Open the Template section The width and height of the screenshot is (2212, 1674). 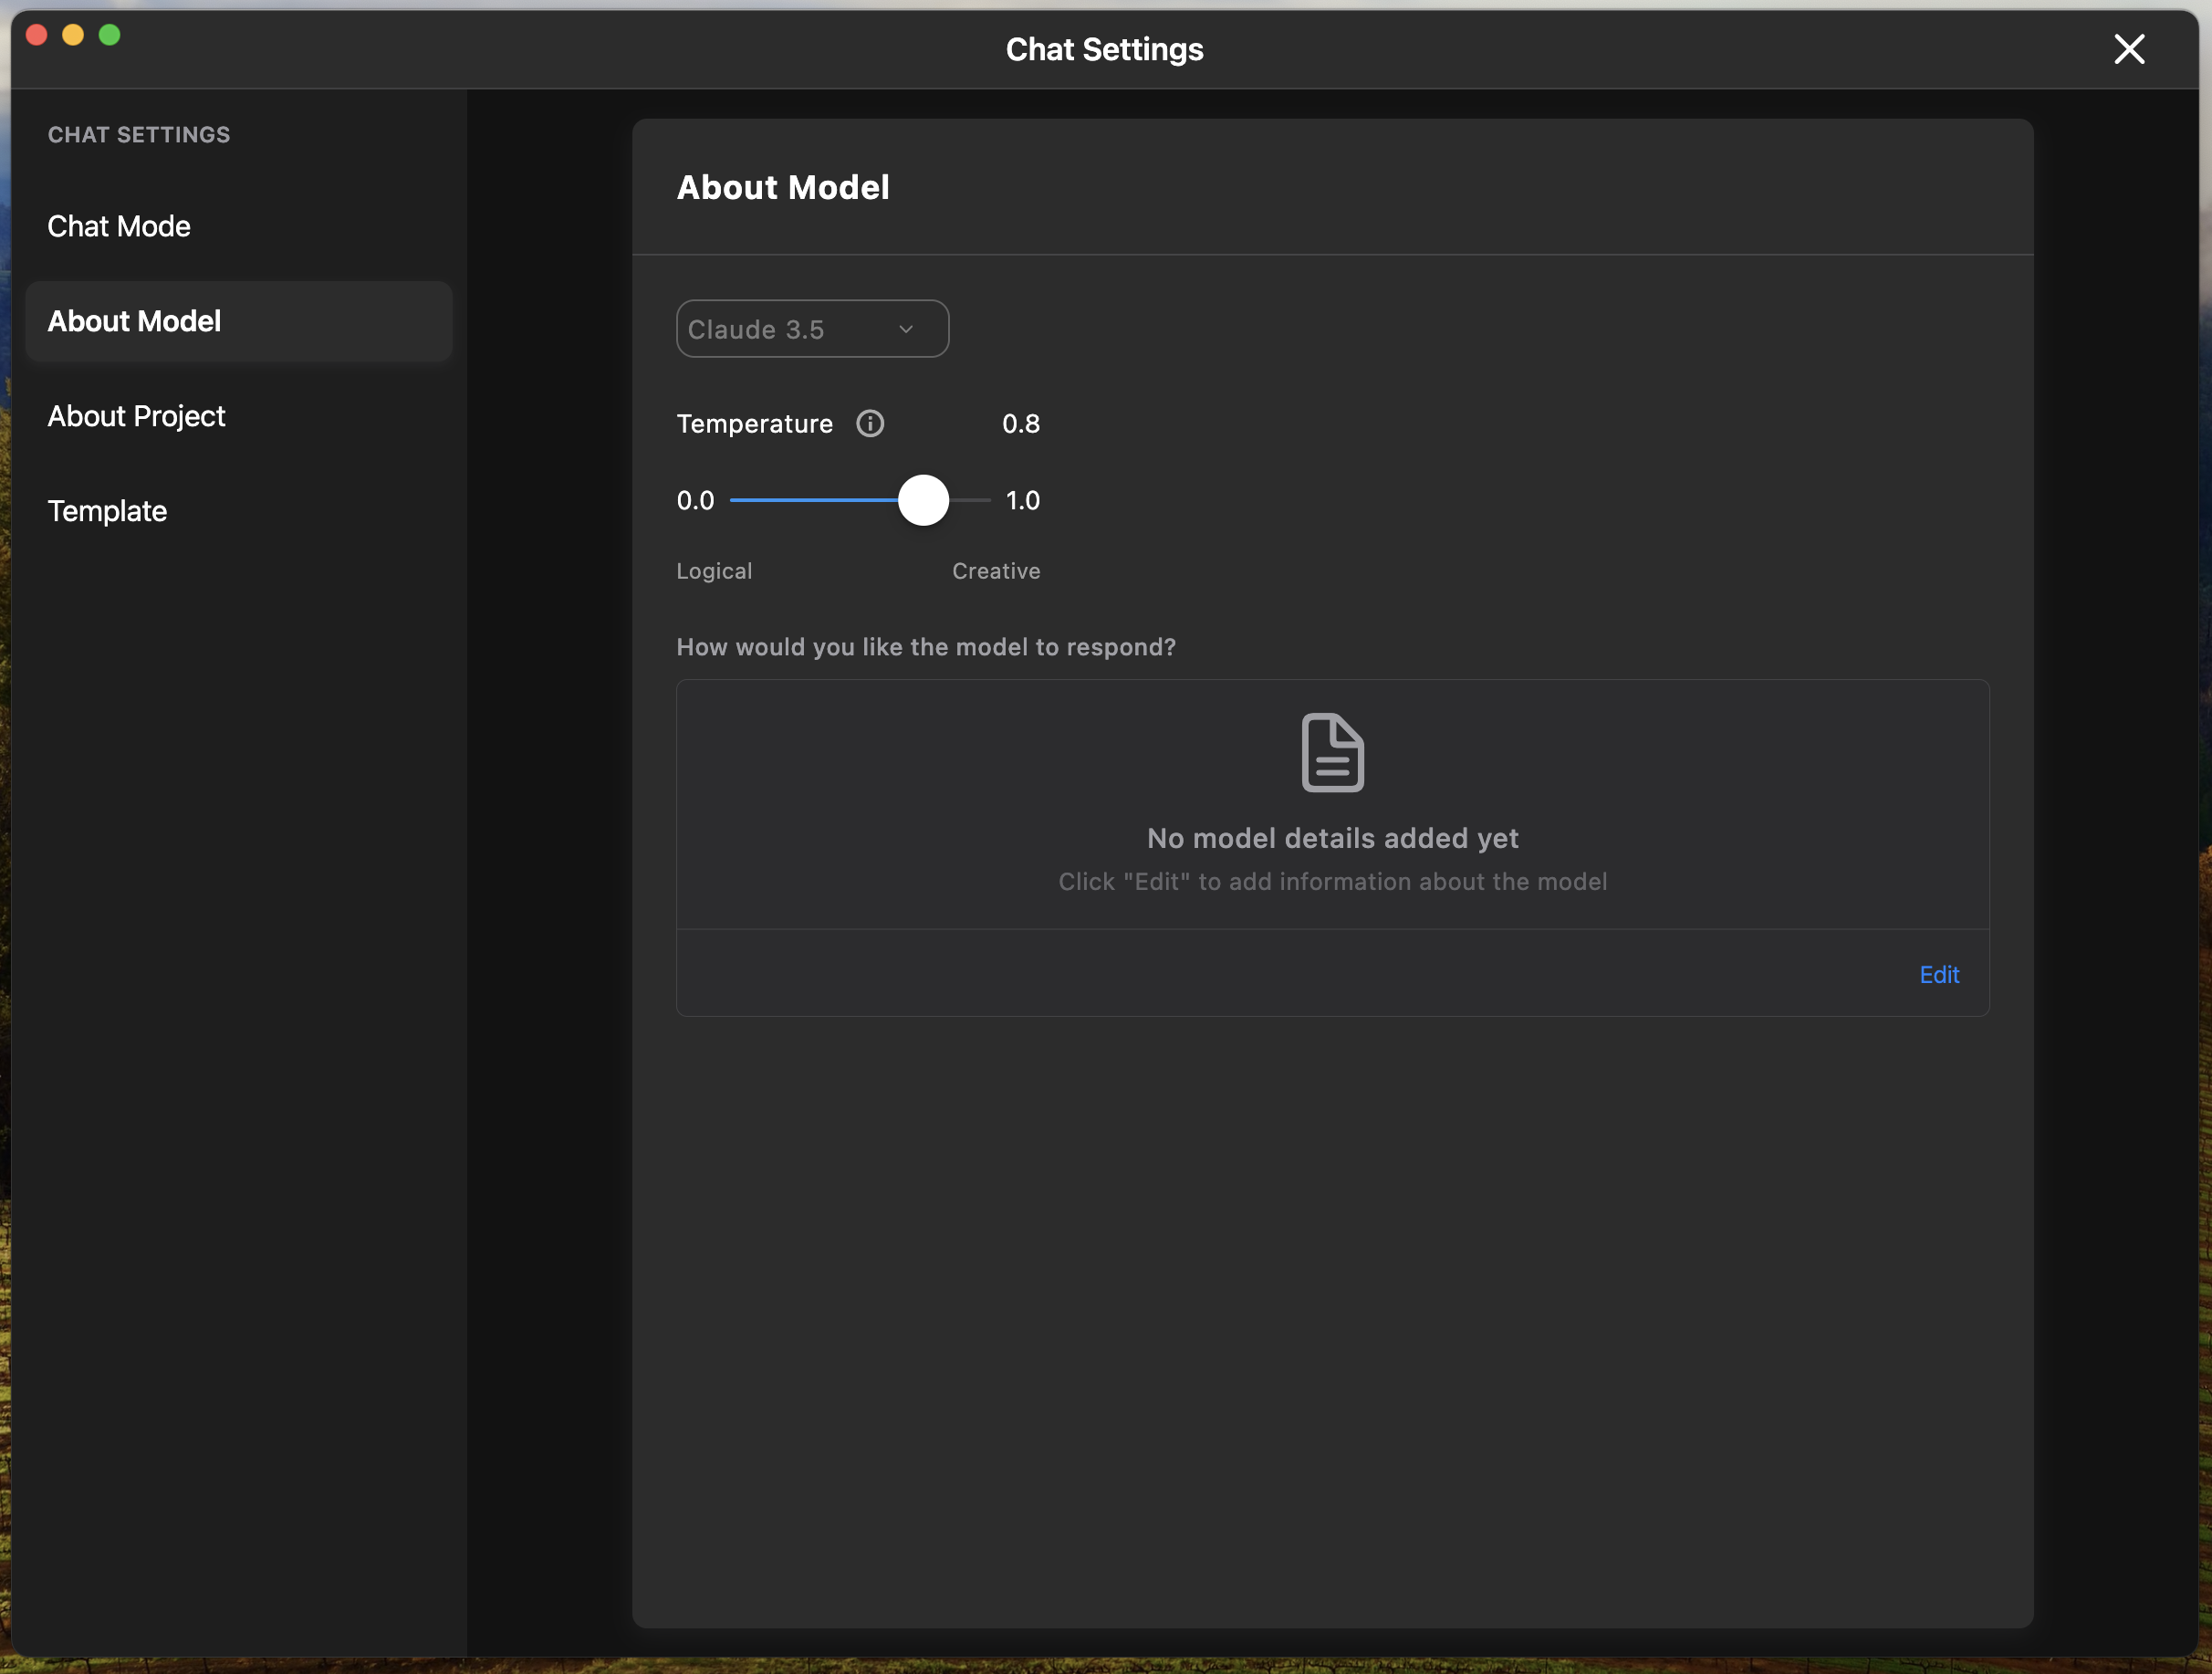[239, 511]
